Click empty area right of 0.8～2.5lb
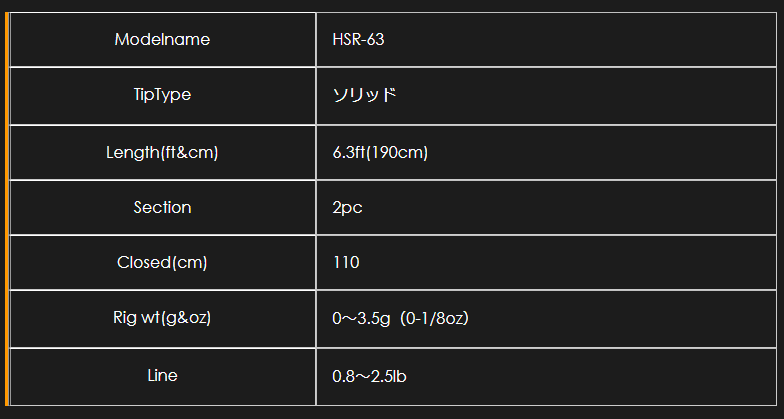This screenshot has height=419, width=784. pyautogui.click(x=592, y=376)
